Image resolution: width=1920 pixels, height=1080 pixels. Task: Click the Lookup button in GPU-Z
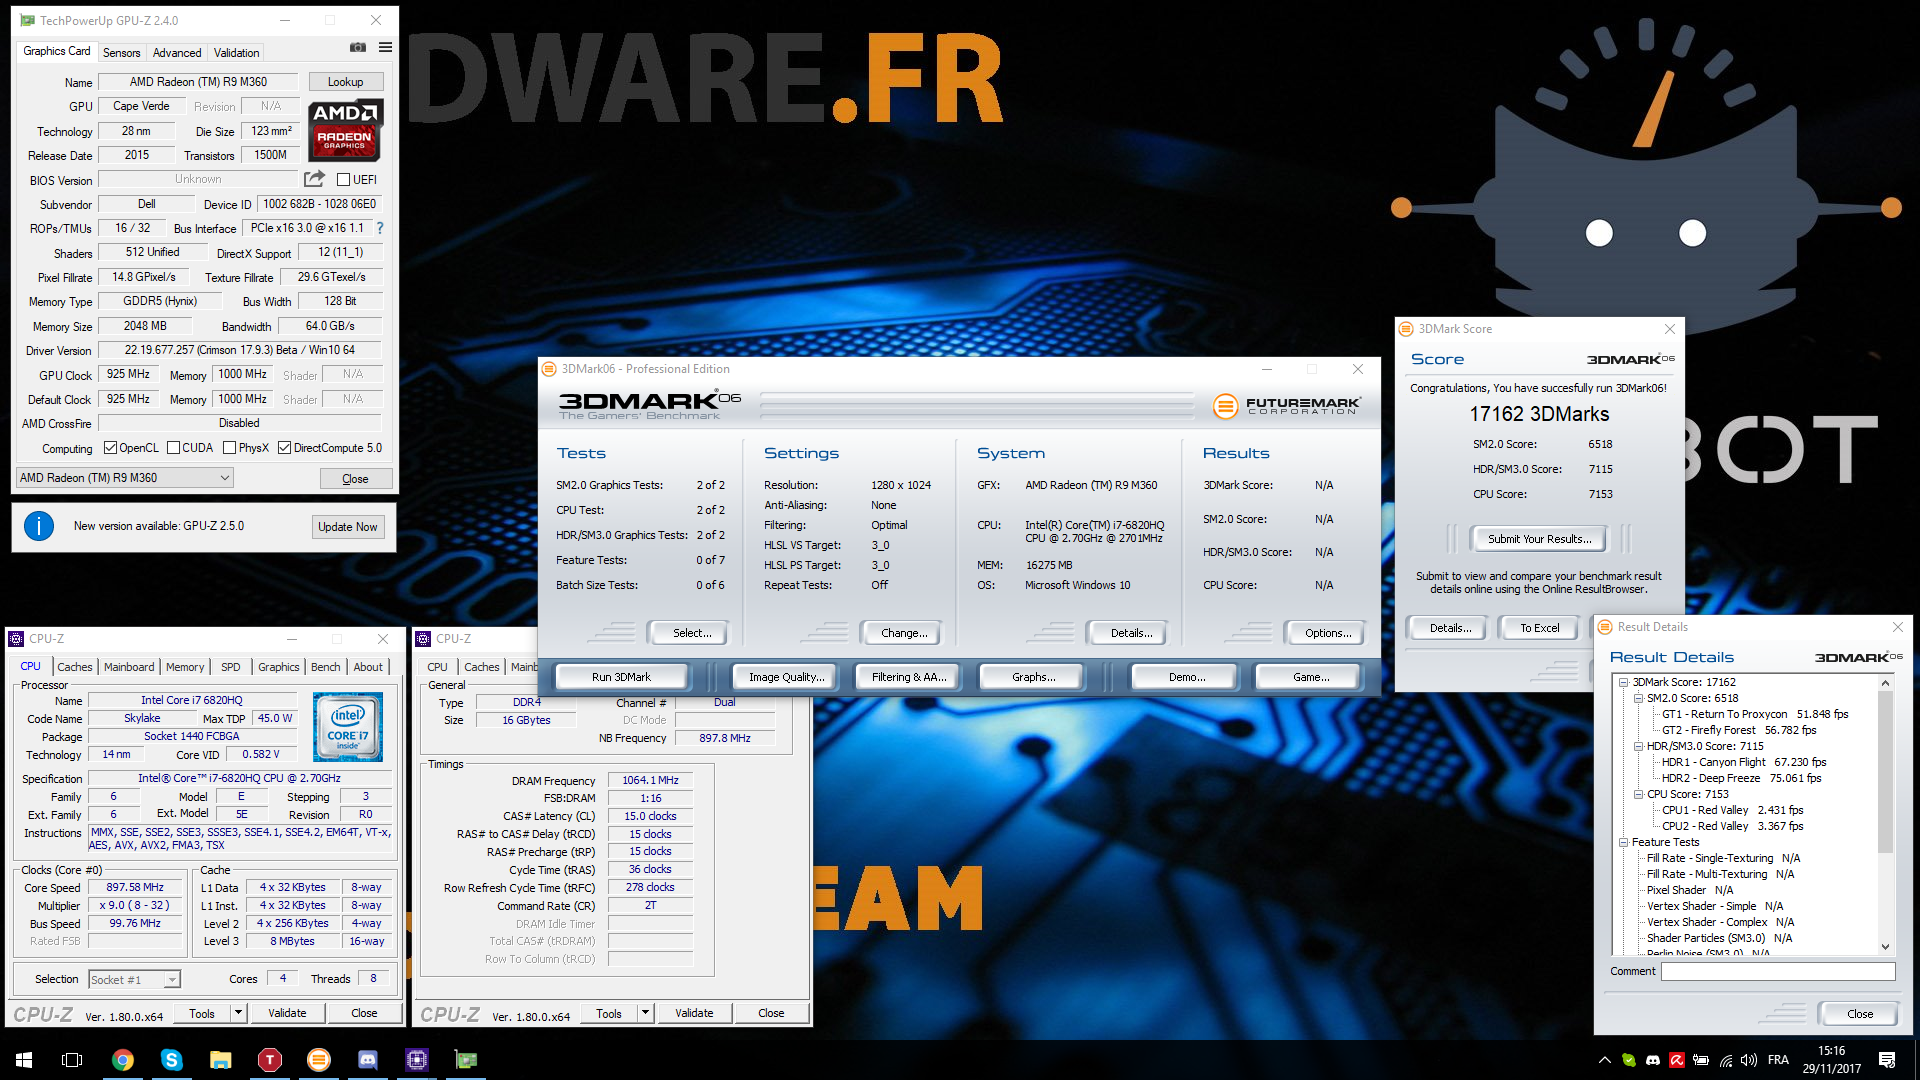coord(345,82)
